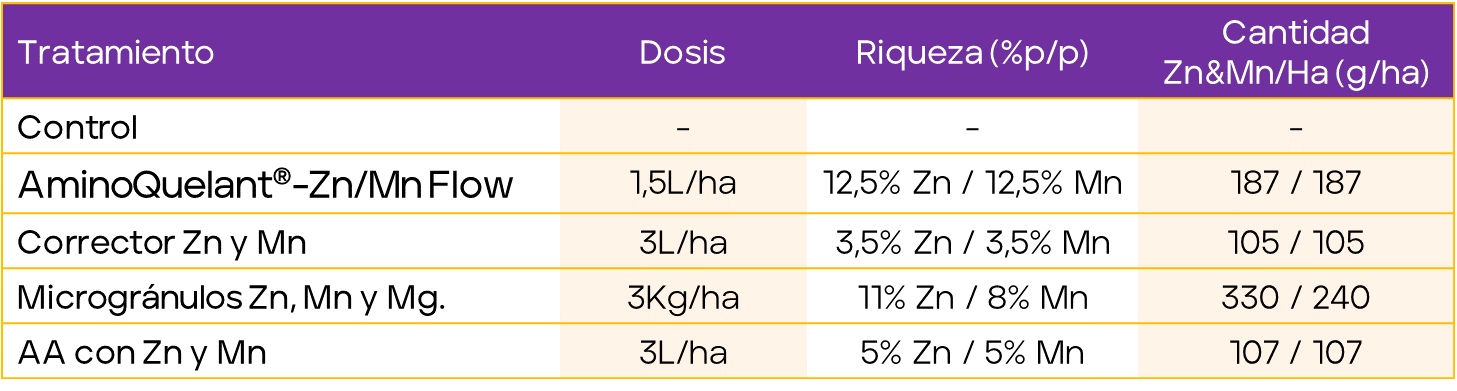The image size is (1457, 391).
Task: Click the 5% Zn / 5% Mn cell
Action: [x=972, y=352]
